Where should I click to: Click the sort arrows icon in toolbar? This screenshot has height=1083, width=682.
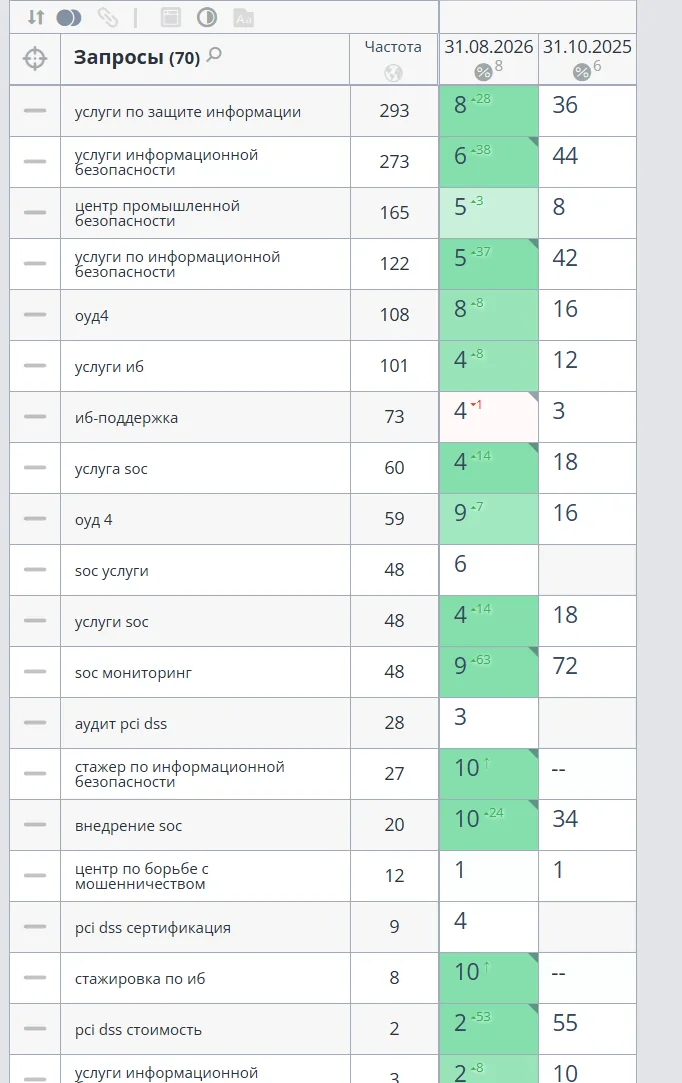tap(36, 17)
